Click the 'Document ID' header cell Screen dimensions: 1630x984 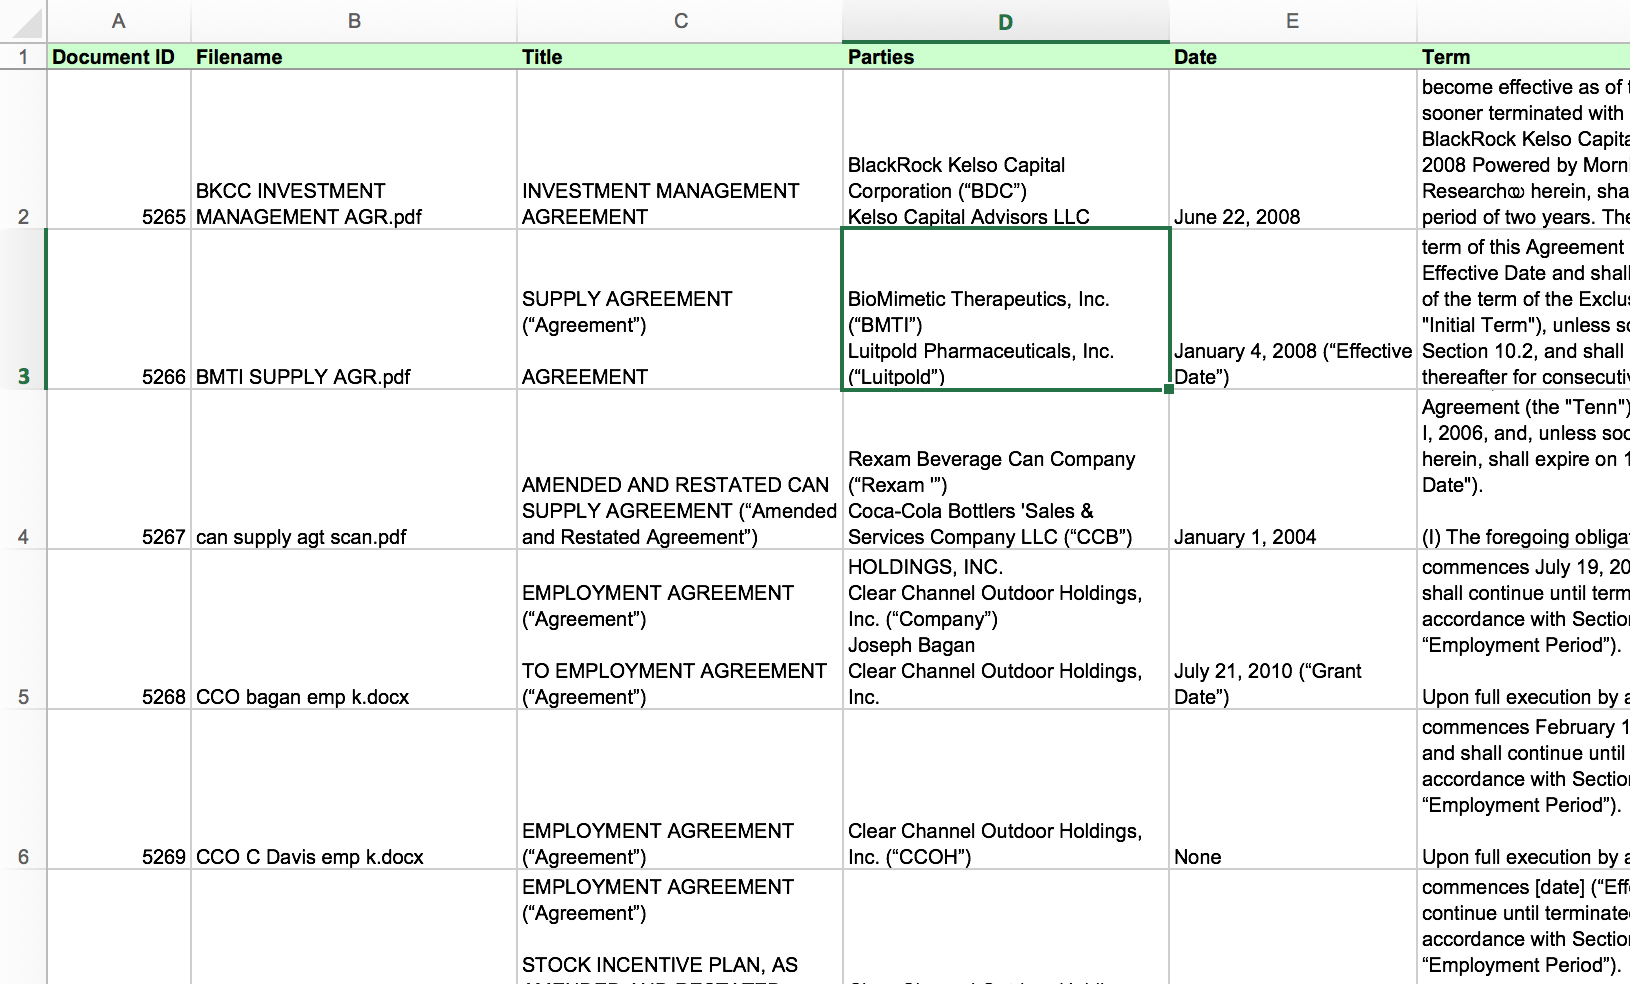[x=119, y=57]
